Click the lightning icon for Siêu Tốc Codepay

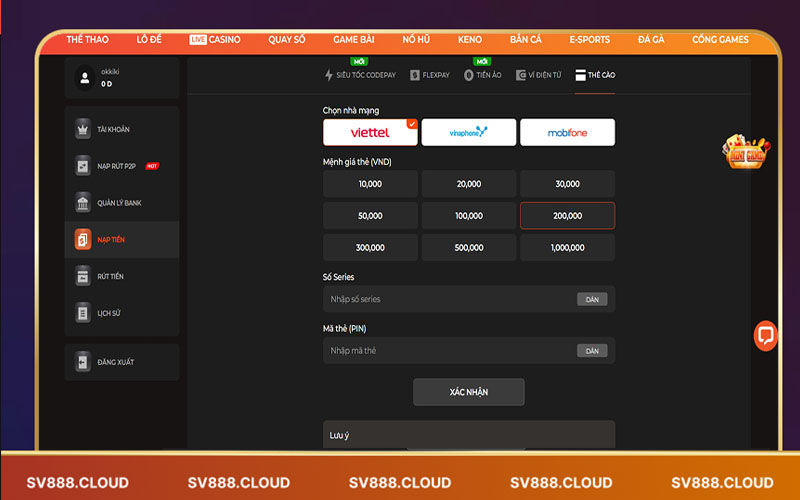click(x=329, y=75)
